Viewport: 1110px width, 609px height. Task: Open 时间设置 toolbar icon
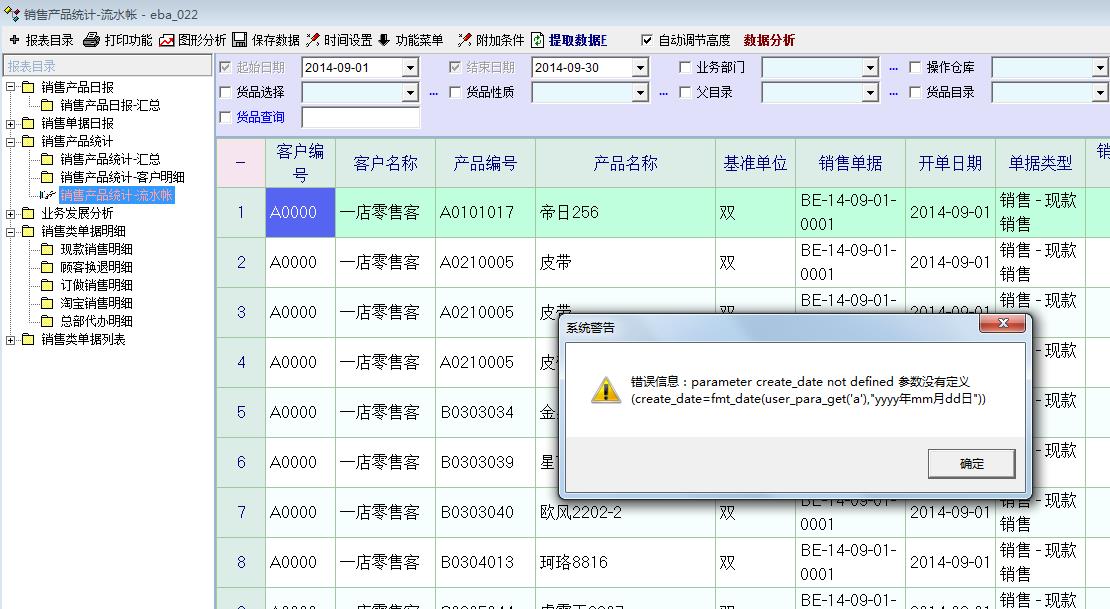pyautogui.click(x=313, y=40)
